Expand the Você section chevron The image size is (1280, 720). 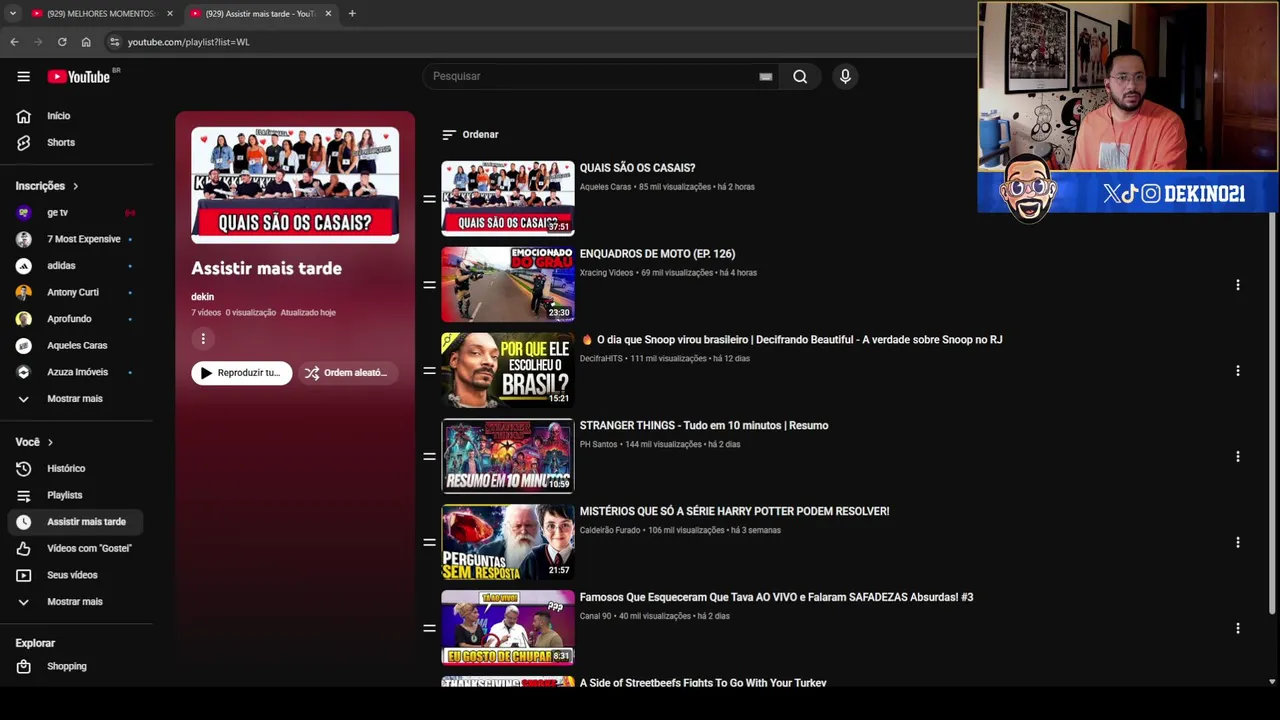50,442
